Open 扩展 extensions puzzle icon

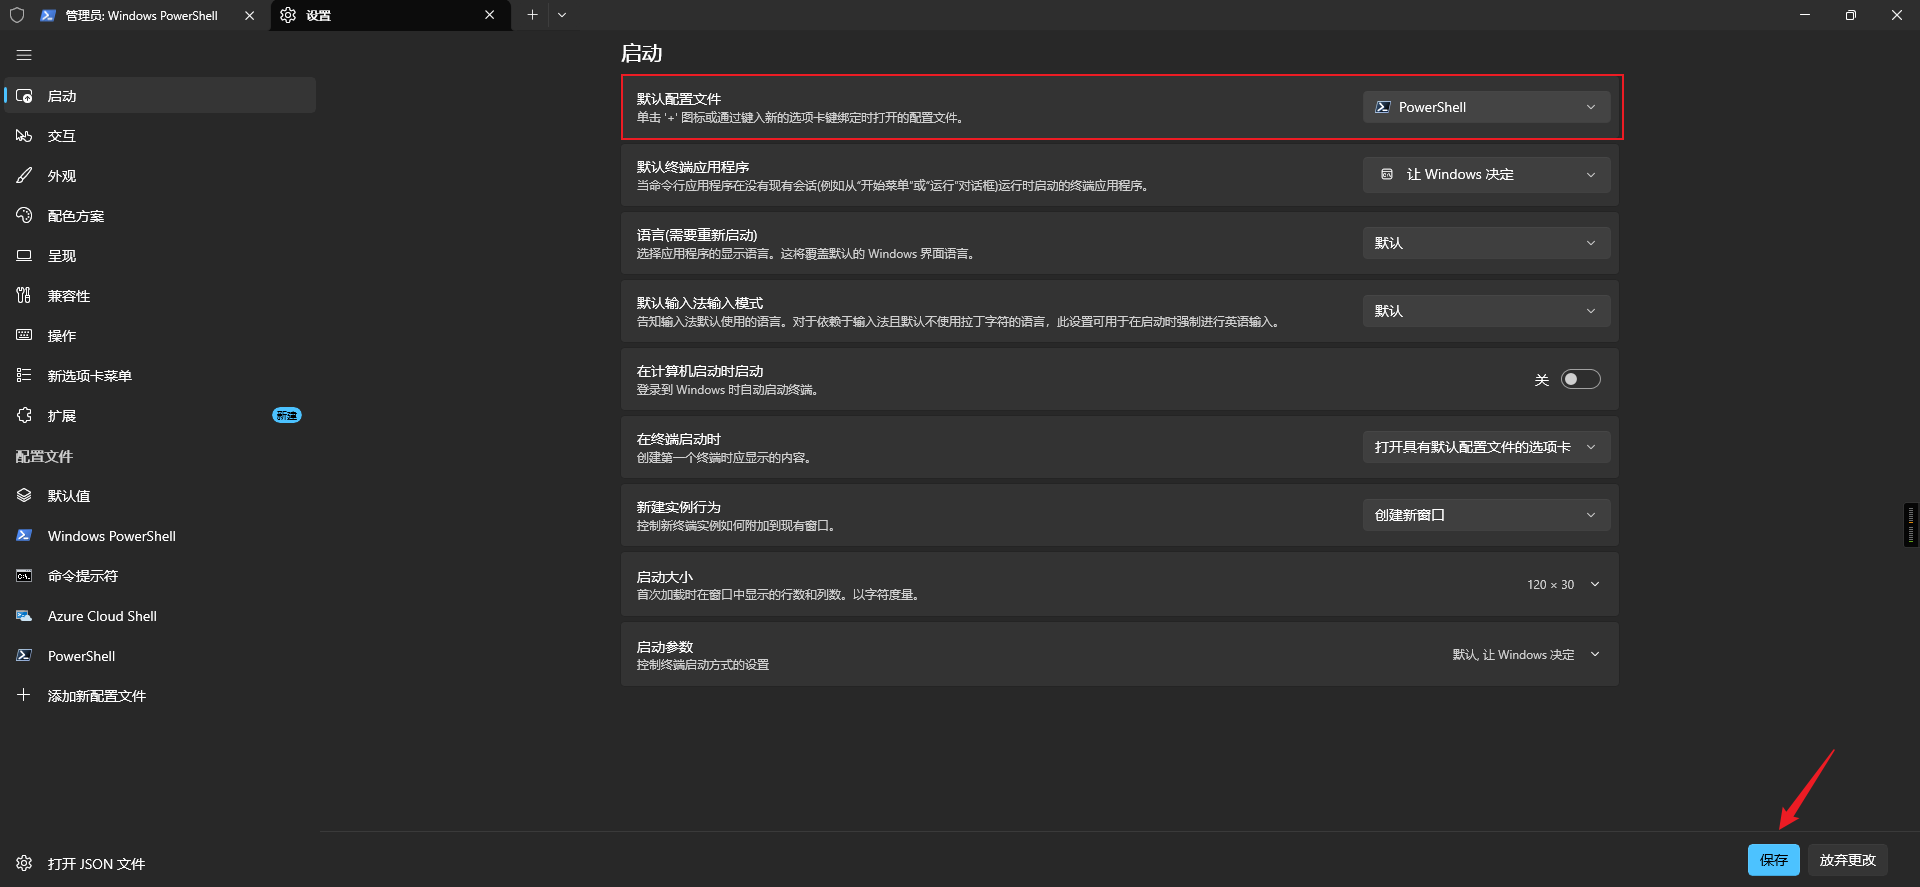tap(24, 416)
